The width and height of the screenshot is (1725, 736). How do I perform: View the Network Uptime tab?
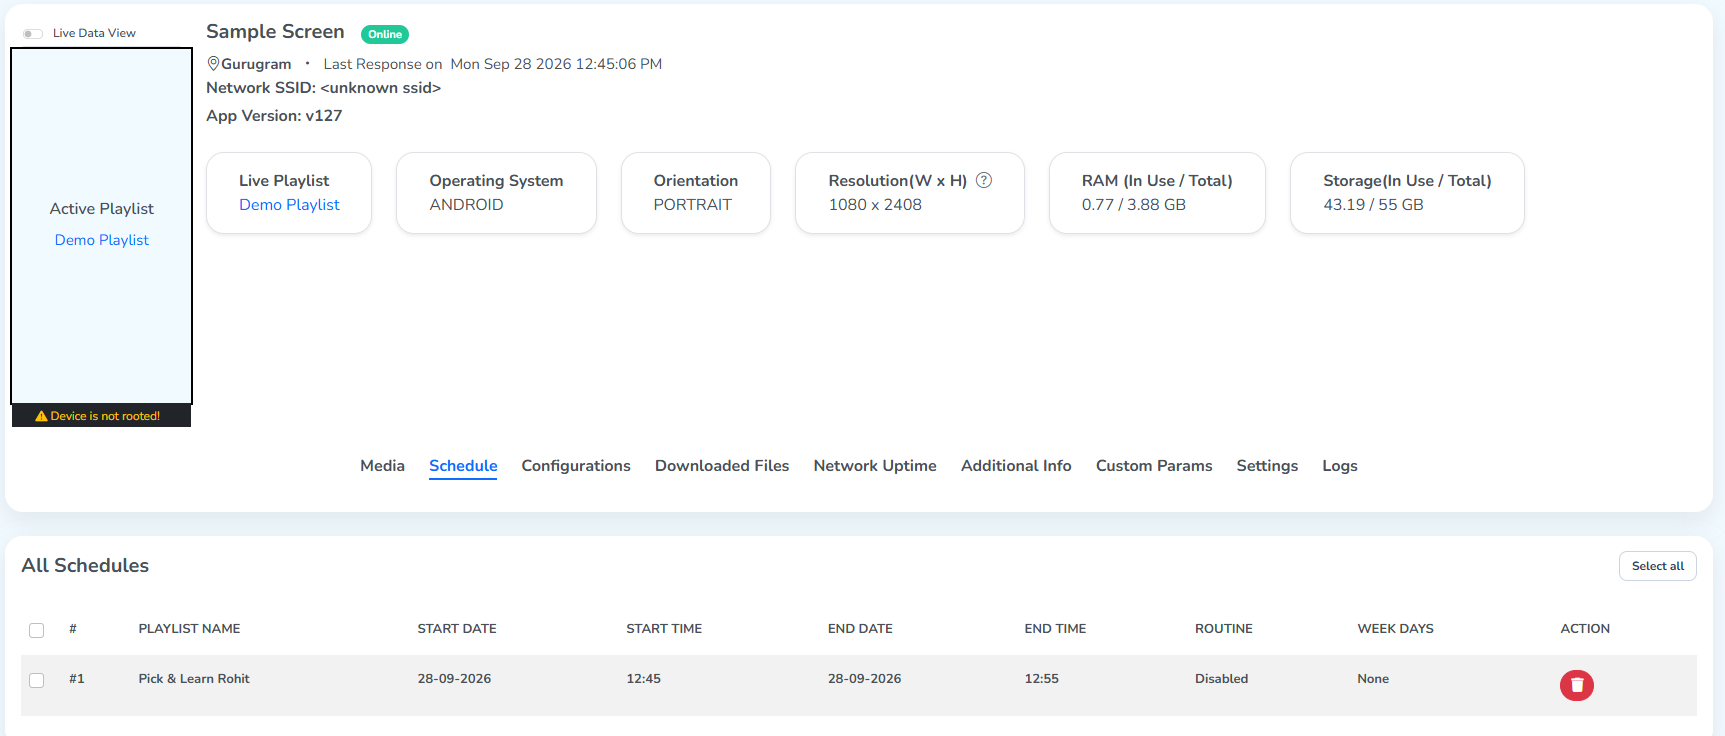coord(875,466)
